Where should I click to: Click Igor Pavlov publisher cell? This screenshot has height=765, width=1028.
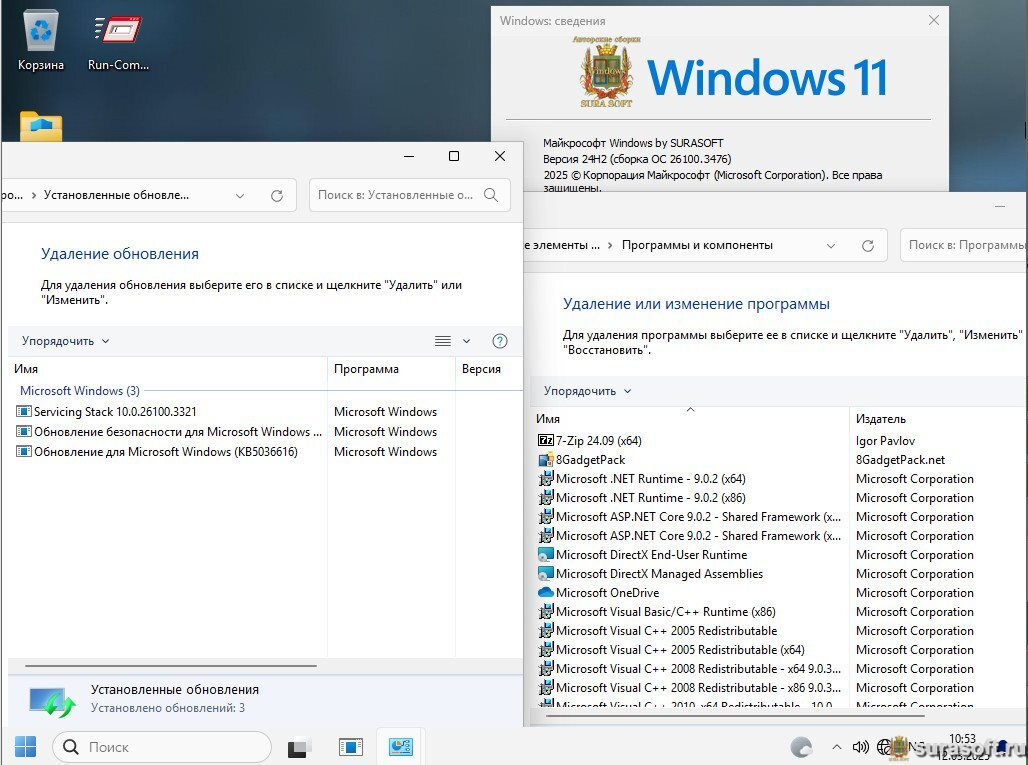pyautogui.click(x=885, y=441)
